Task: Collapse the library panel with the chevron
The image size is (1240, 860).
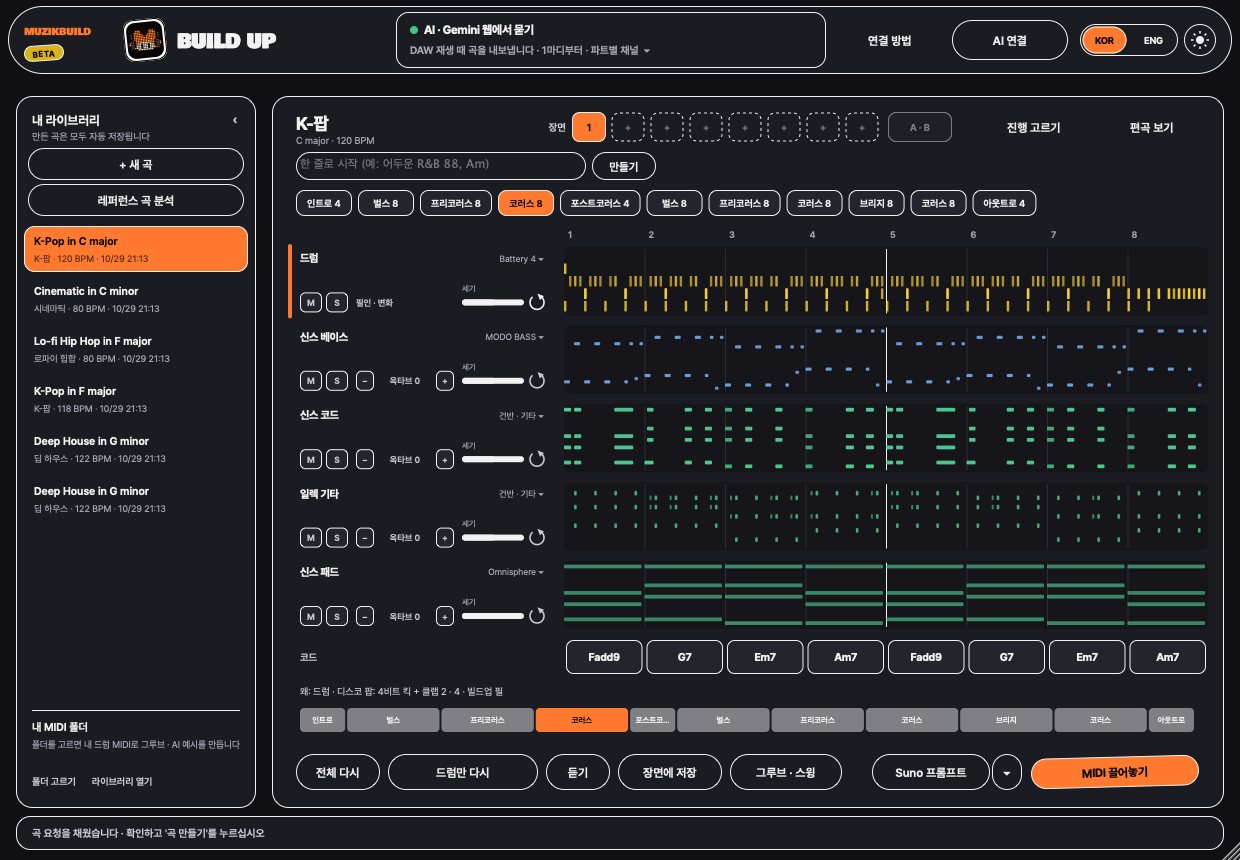Action: pos(235,120)
